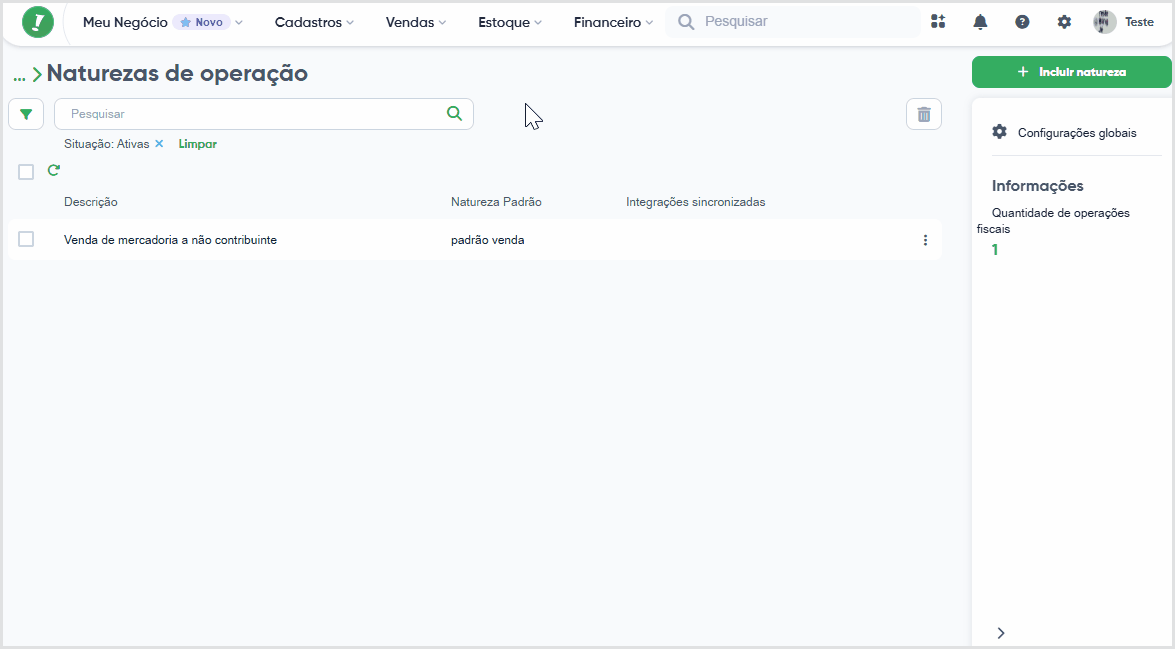Expand the Financeiro dropdown chevron

649,22
